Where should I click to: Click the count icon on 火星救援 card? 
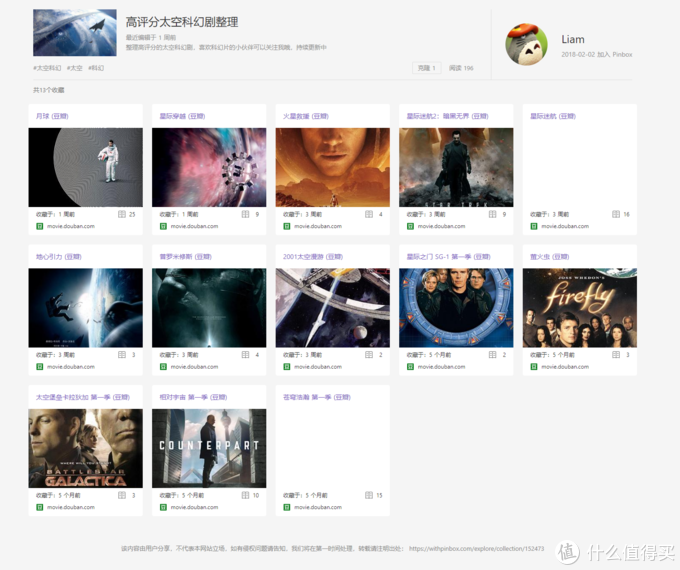coord(369,214)
